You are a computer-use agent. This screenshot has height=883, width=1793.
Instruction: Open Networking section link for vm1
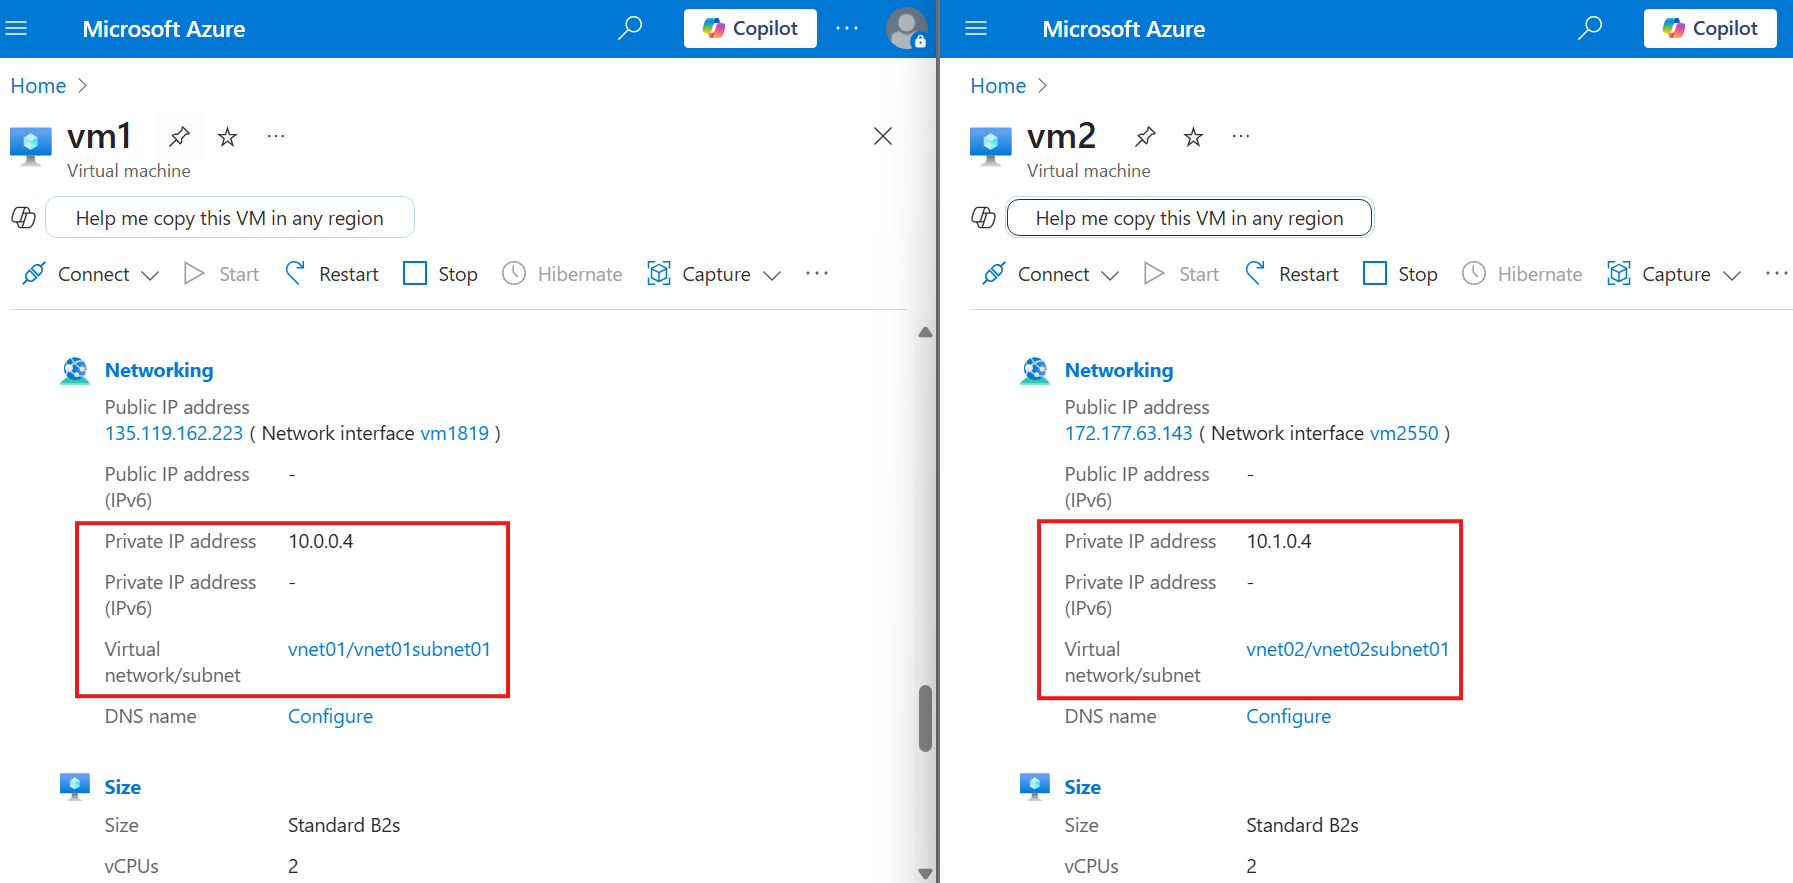point(159,370)
